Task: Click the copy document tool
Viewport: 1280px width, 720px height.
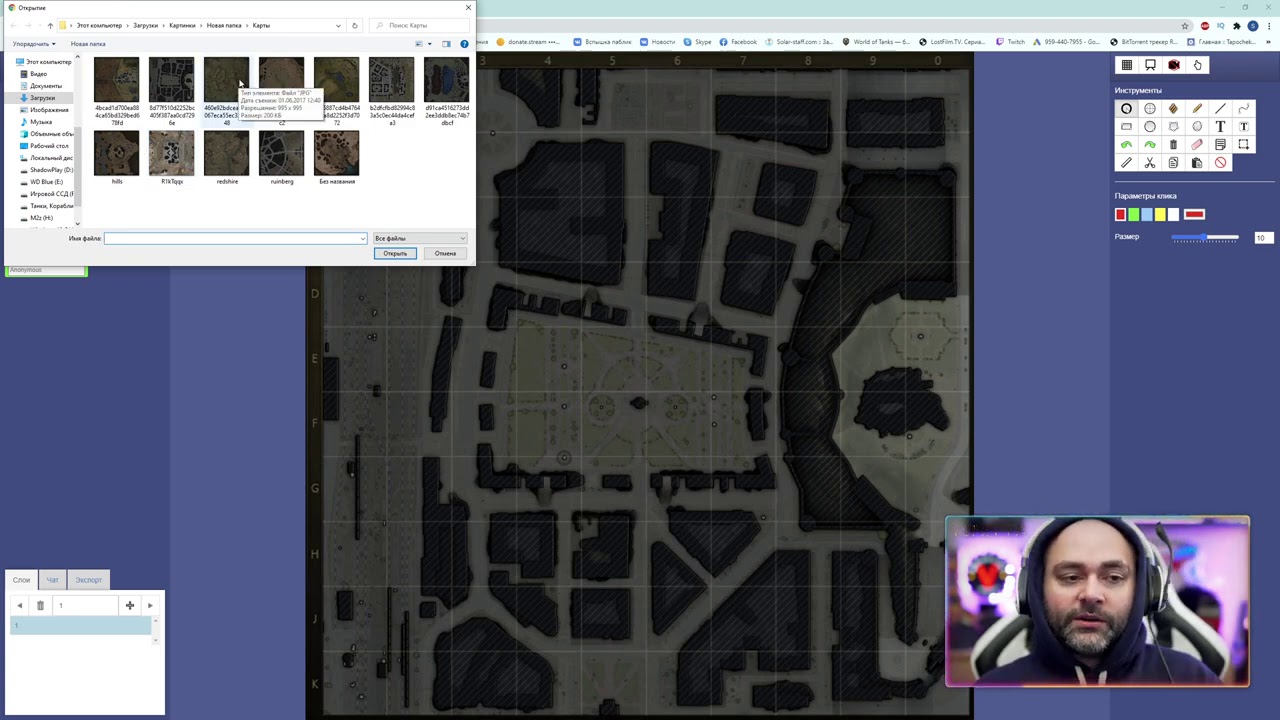Action: [1173, 163]
